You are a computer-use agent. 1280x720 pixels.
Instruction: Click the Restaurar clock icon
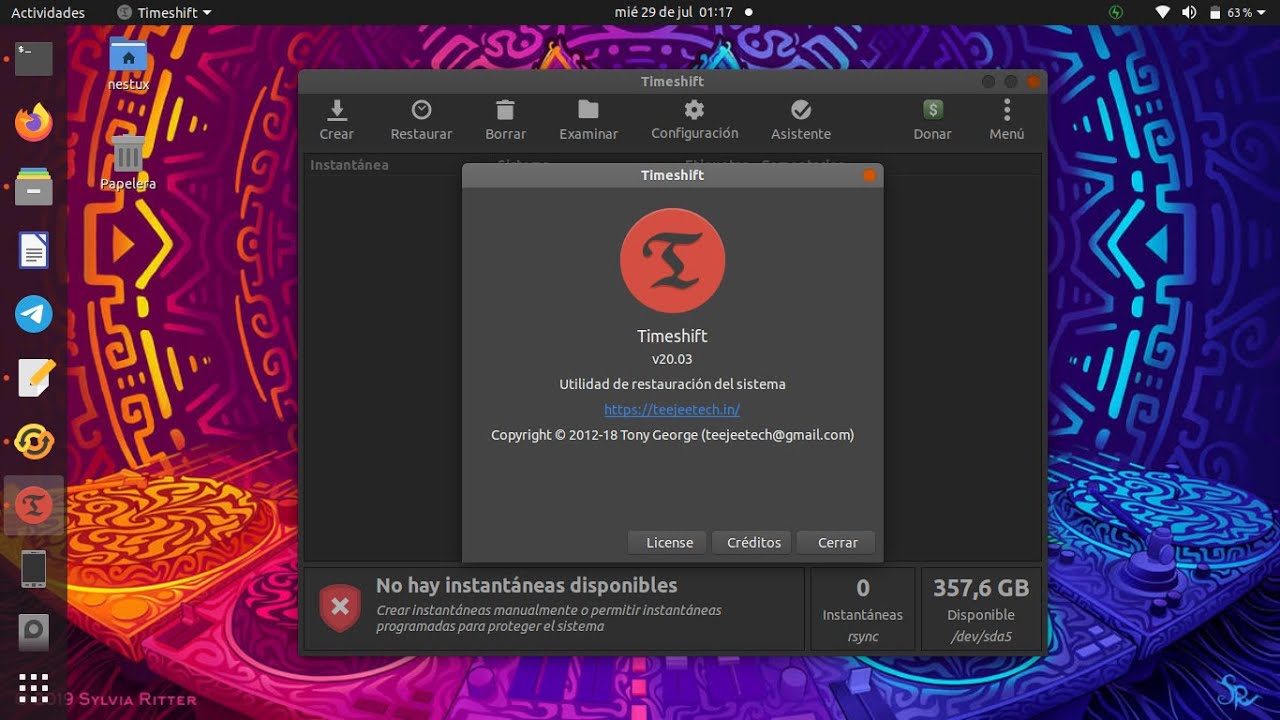tap(421, 109)
